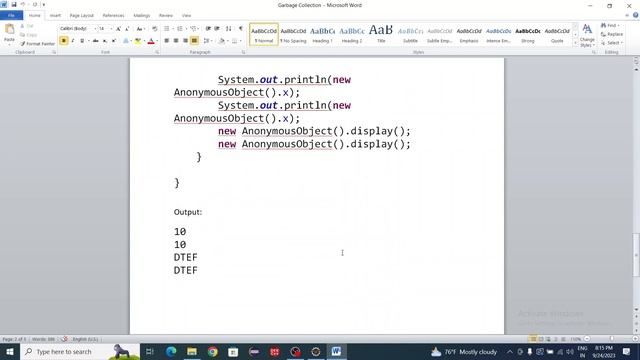Toggle Strikethrough formatting
This screenshot has width=640, height=360.
click(x=96, y=41)
